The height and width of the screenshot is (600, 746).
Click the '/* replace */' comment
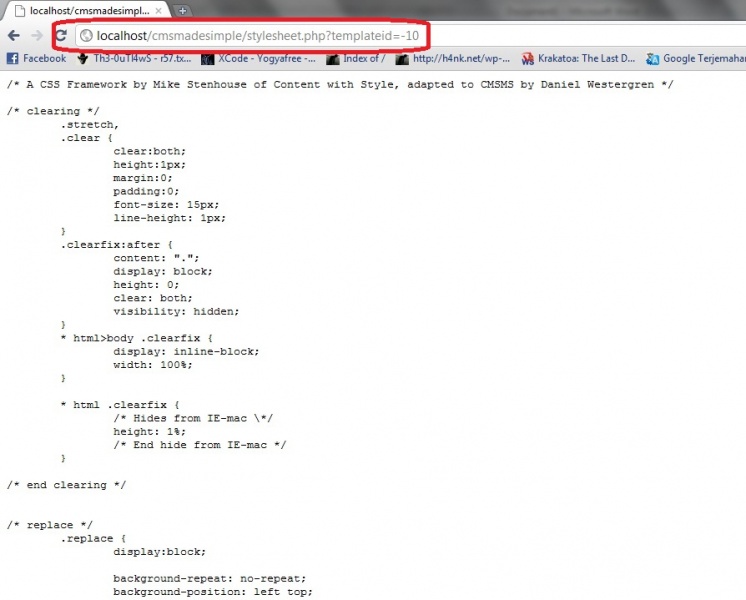tap(50, 525)
